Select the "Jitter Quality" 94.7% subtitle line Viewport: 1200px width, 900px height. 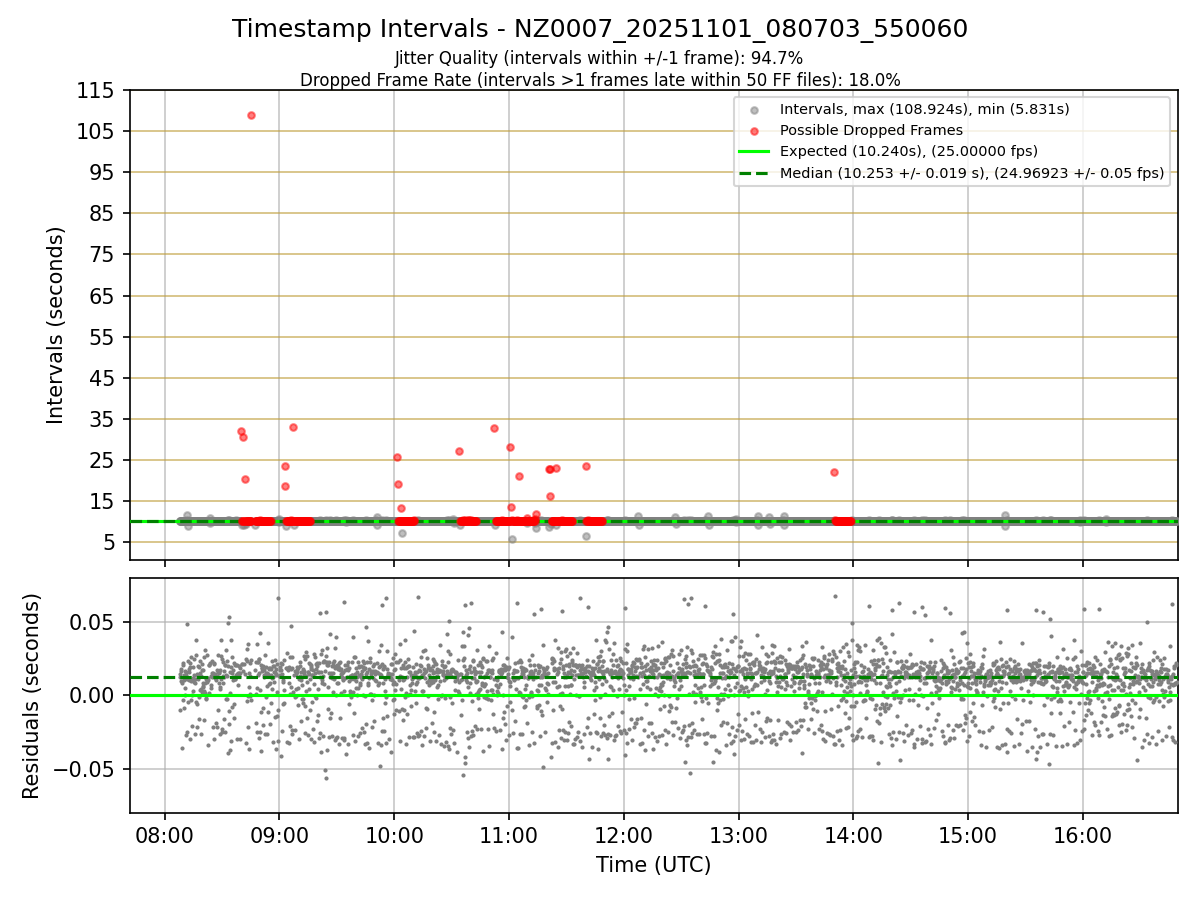click(x=600, y=59)
